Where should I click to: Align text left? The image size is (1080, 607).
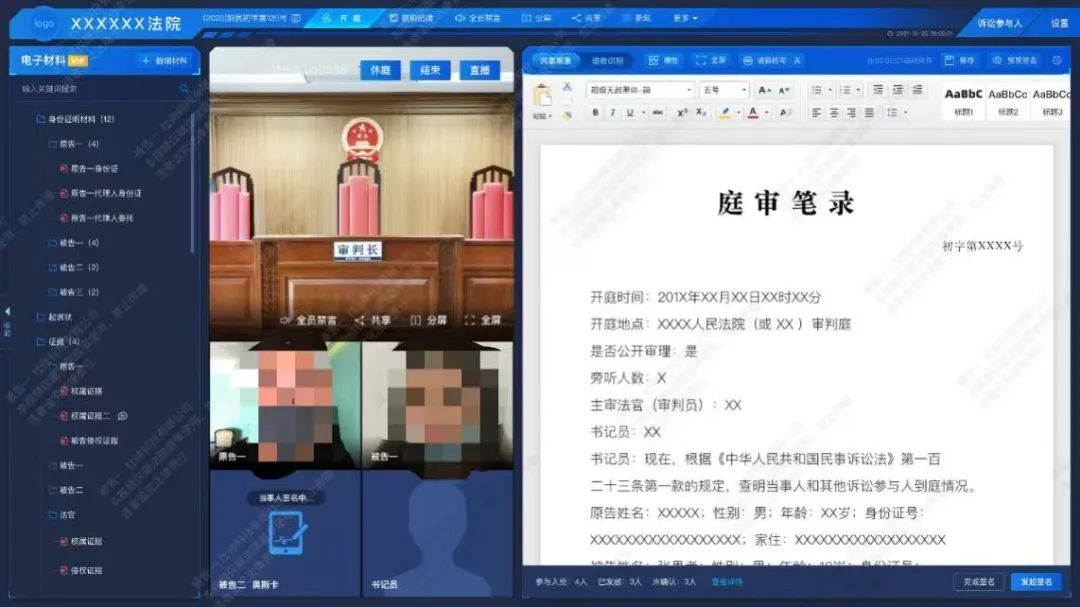coord(816,112)
